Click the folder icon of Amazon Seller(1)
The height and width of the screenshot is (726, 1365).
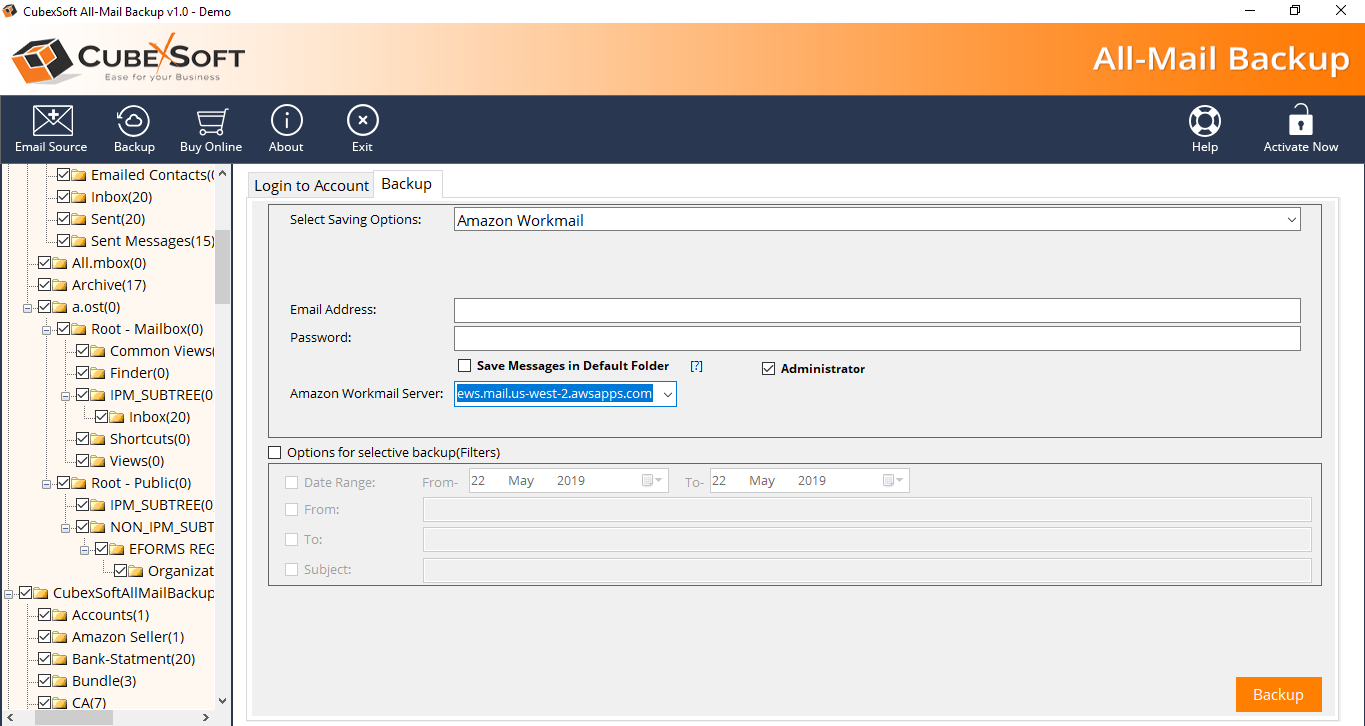(61, 637)
